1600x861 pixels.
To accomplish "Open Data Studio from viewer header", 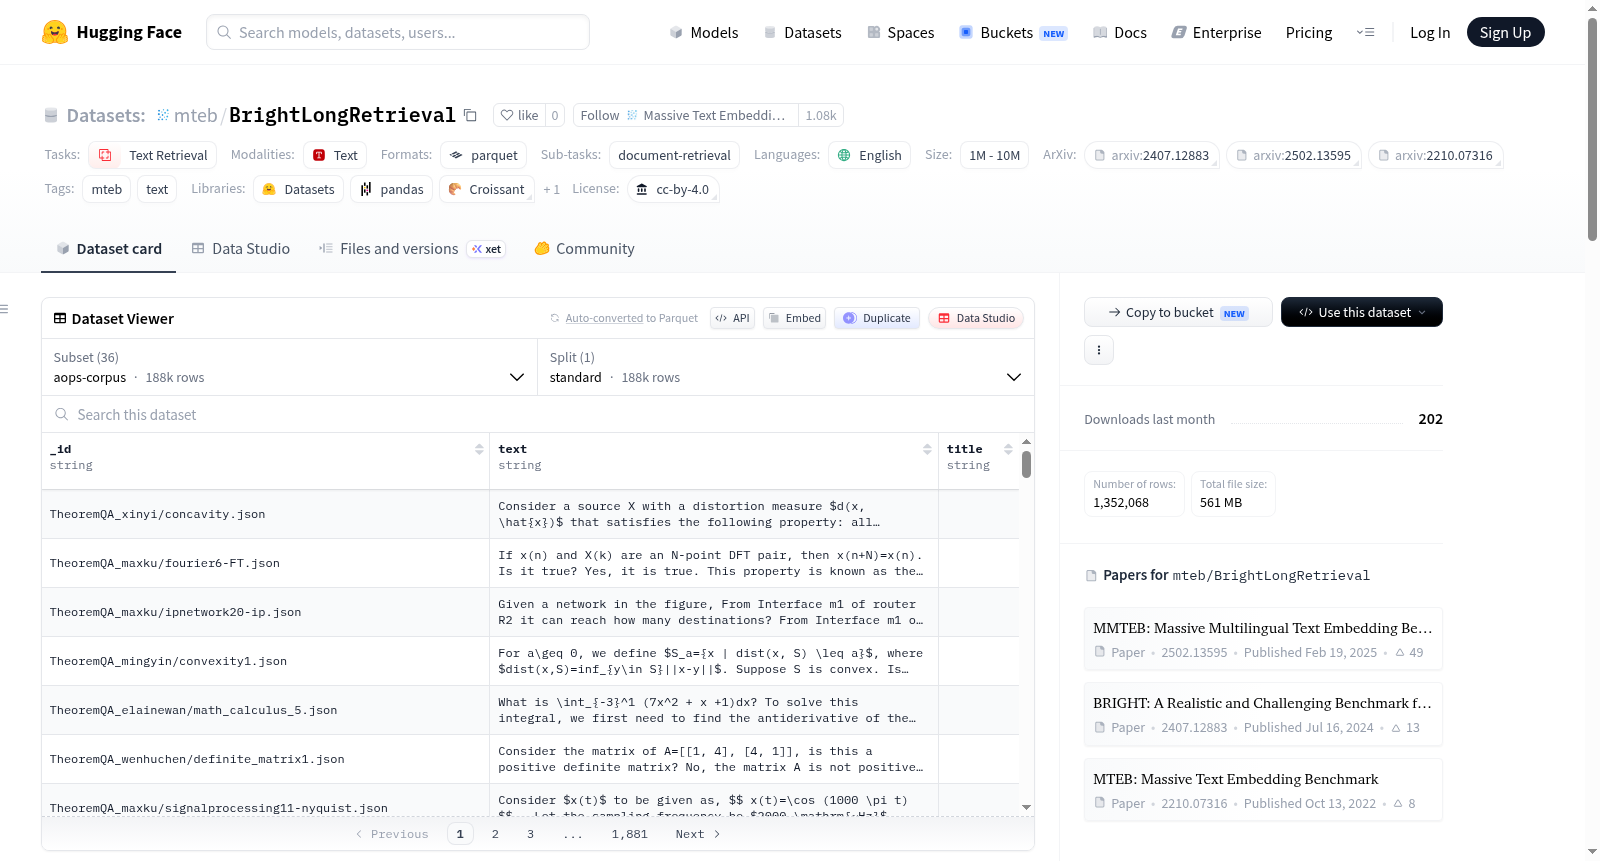I will click(976, 318).
